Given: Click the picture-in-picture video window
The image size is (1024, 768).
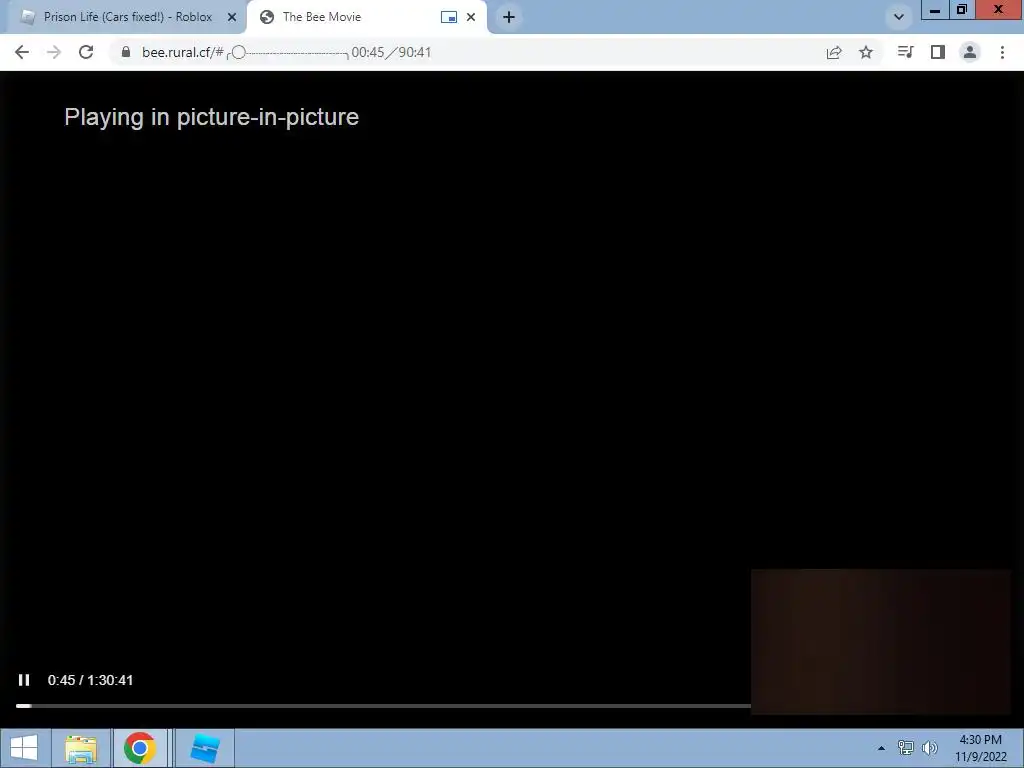Looking at the screenshot, I should coord(880,641).
